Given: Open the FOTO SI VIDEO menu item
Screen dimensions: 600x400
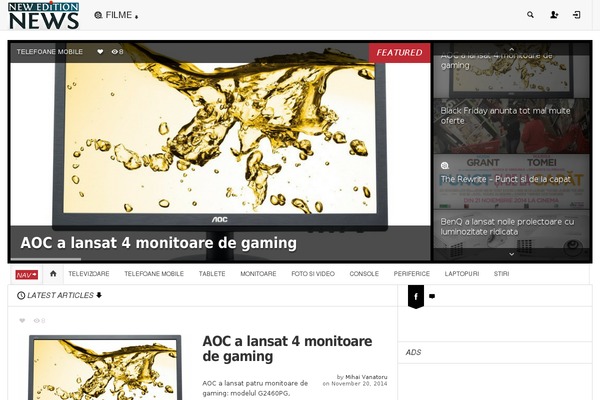Looking at the screenshot, I should (313, 274).
